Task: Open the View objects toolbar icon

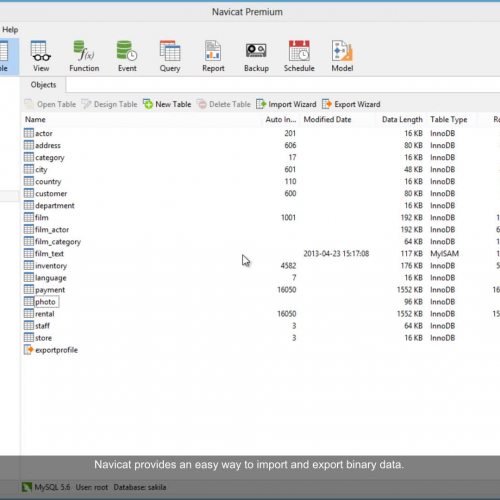Action: (x=41, y=56)
